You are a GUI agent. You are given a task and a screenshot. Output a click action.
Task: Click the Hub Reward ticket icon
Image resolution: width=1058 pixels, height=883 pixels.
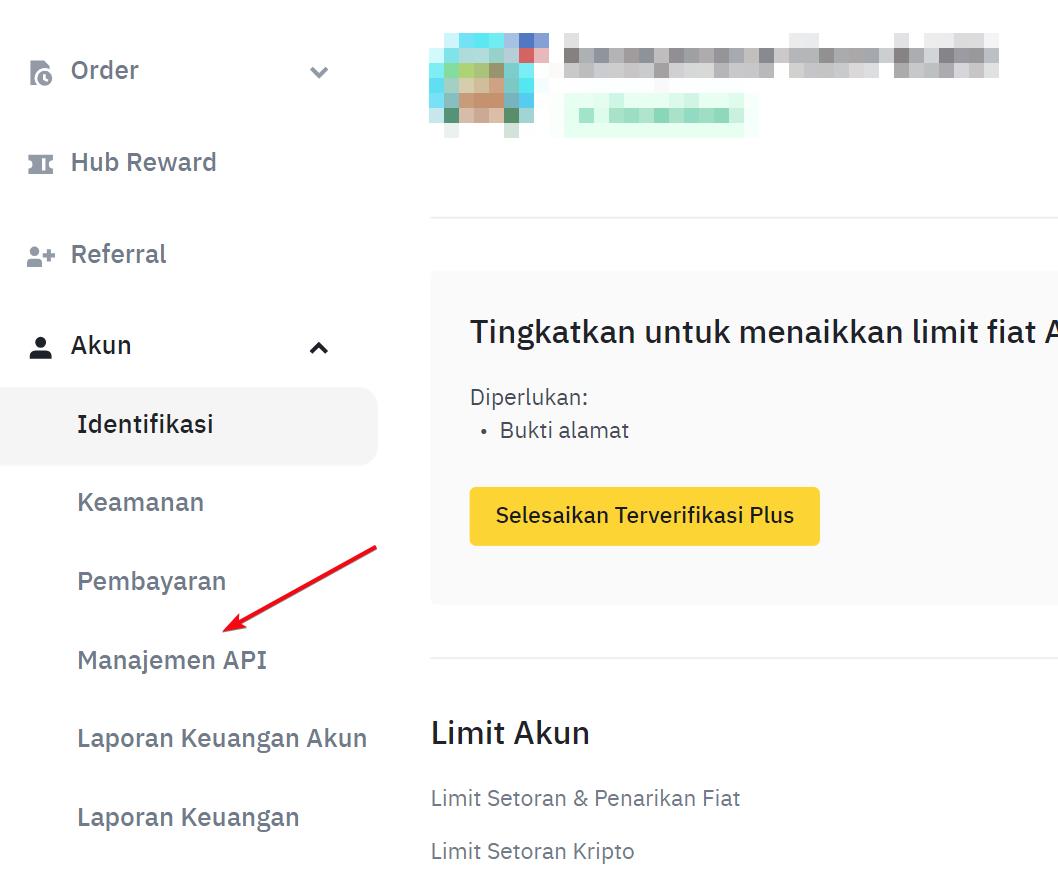(x=40, y=164)
